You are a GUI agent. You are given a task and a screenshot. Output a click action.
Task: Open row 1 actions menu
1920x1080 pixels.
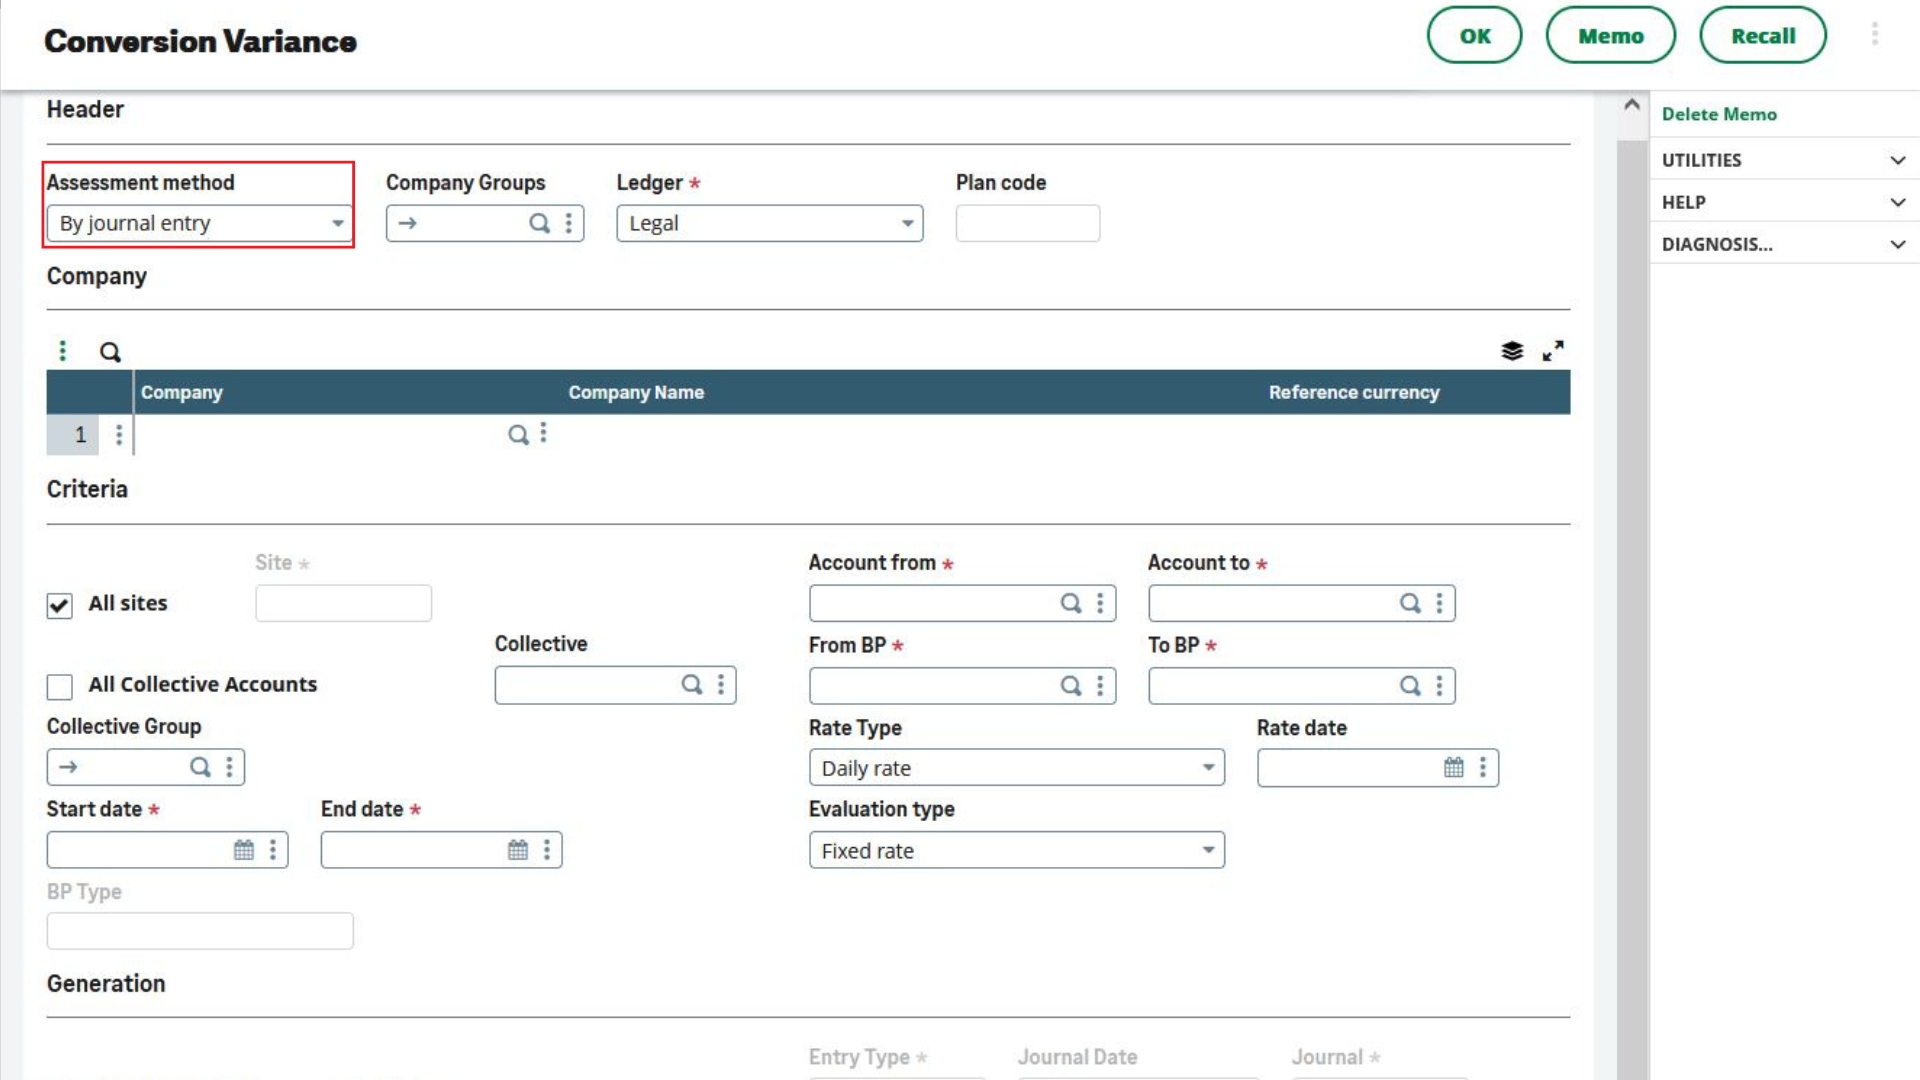pos(119,434)
